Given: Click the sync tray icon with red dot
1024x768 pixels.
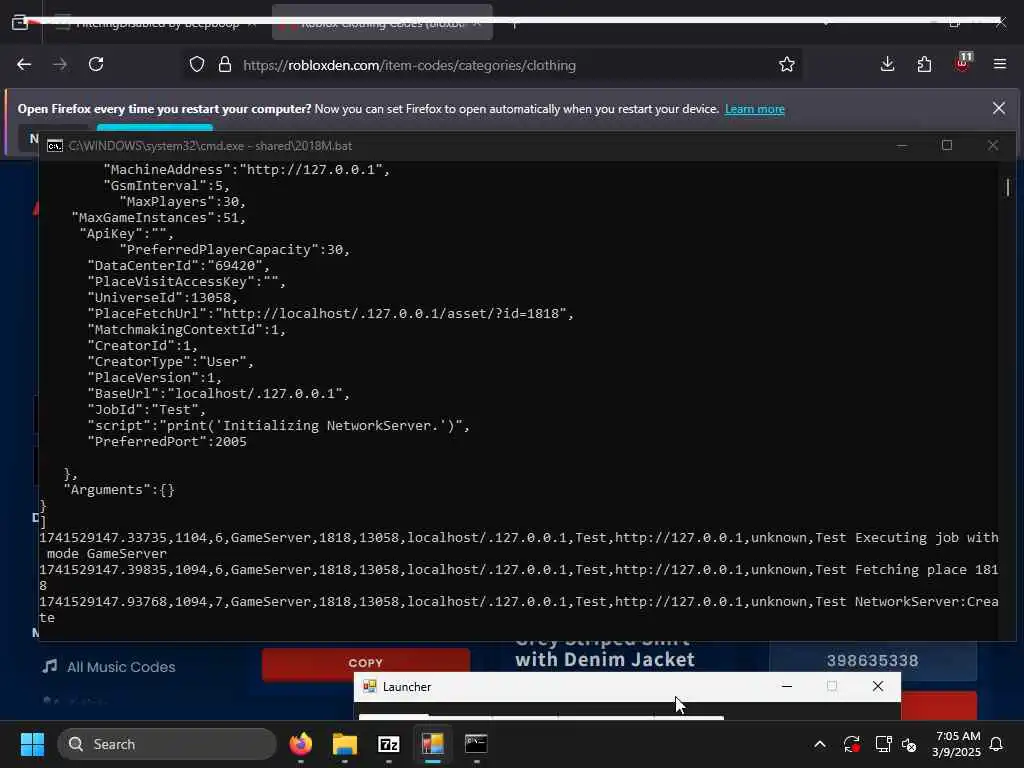Looking at the screenshot, I should (x=852, y=744).
